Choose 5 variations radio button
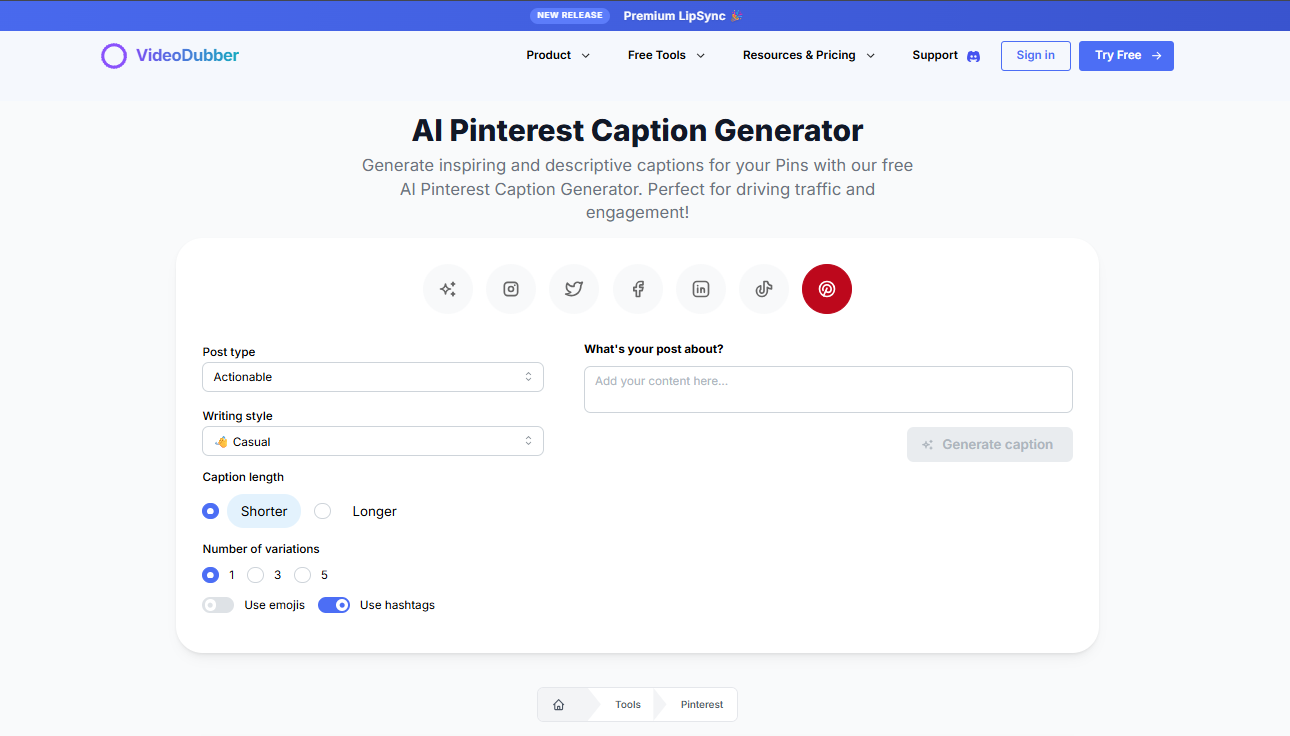Screen dimensions: 1290x736 click(302, 575)
